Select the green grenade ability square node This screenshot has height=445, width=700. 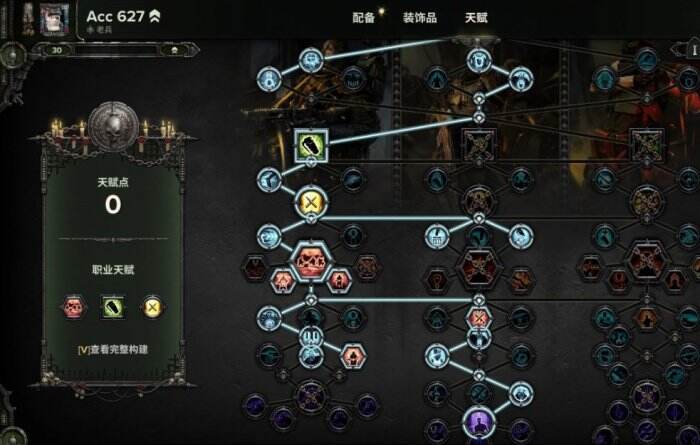311,146
